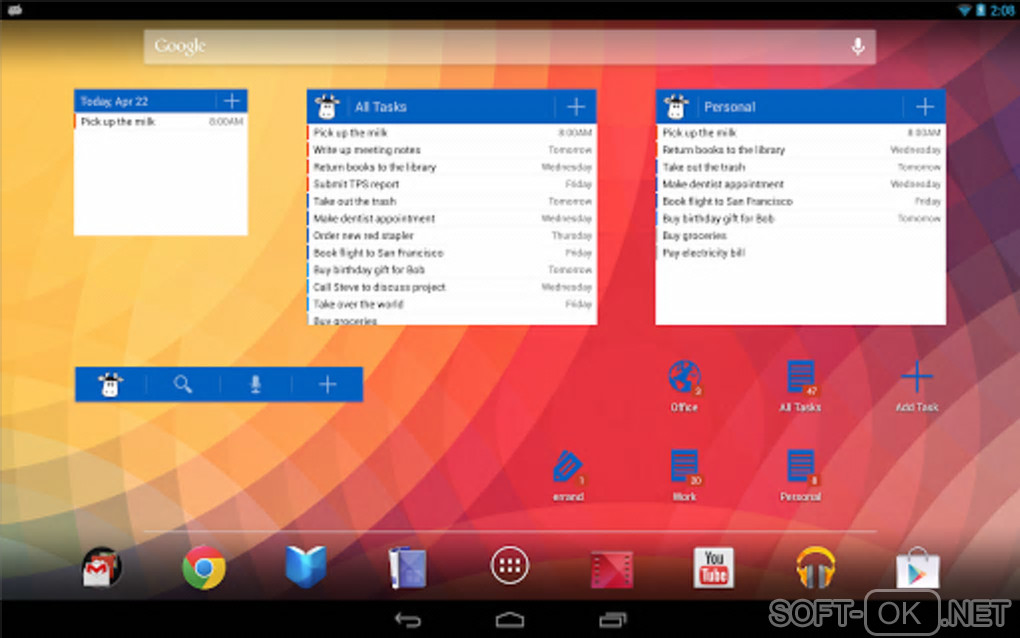1020x638 pixels.
Task: Launch Chrome from the dock
Action: coord(204,568)
